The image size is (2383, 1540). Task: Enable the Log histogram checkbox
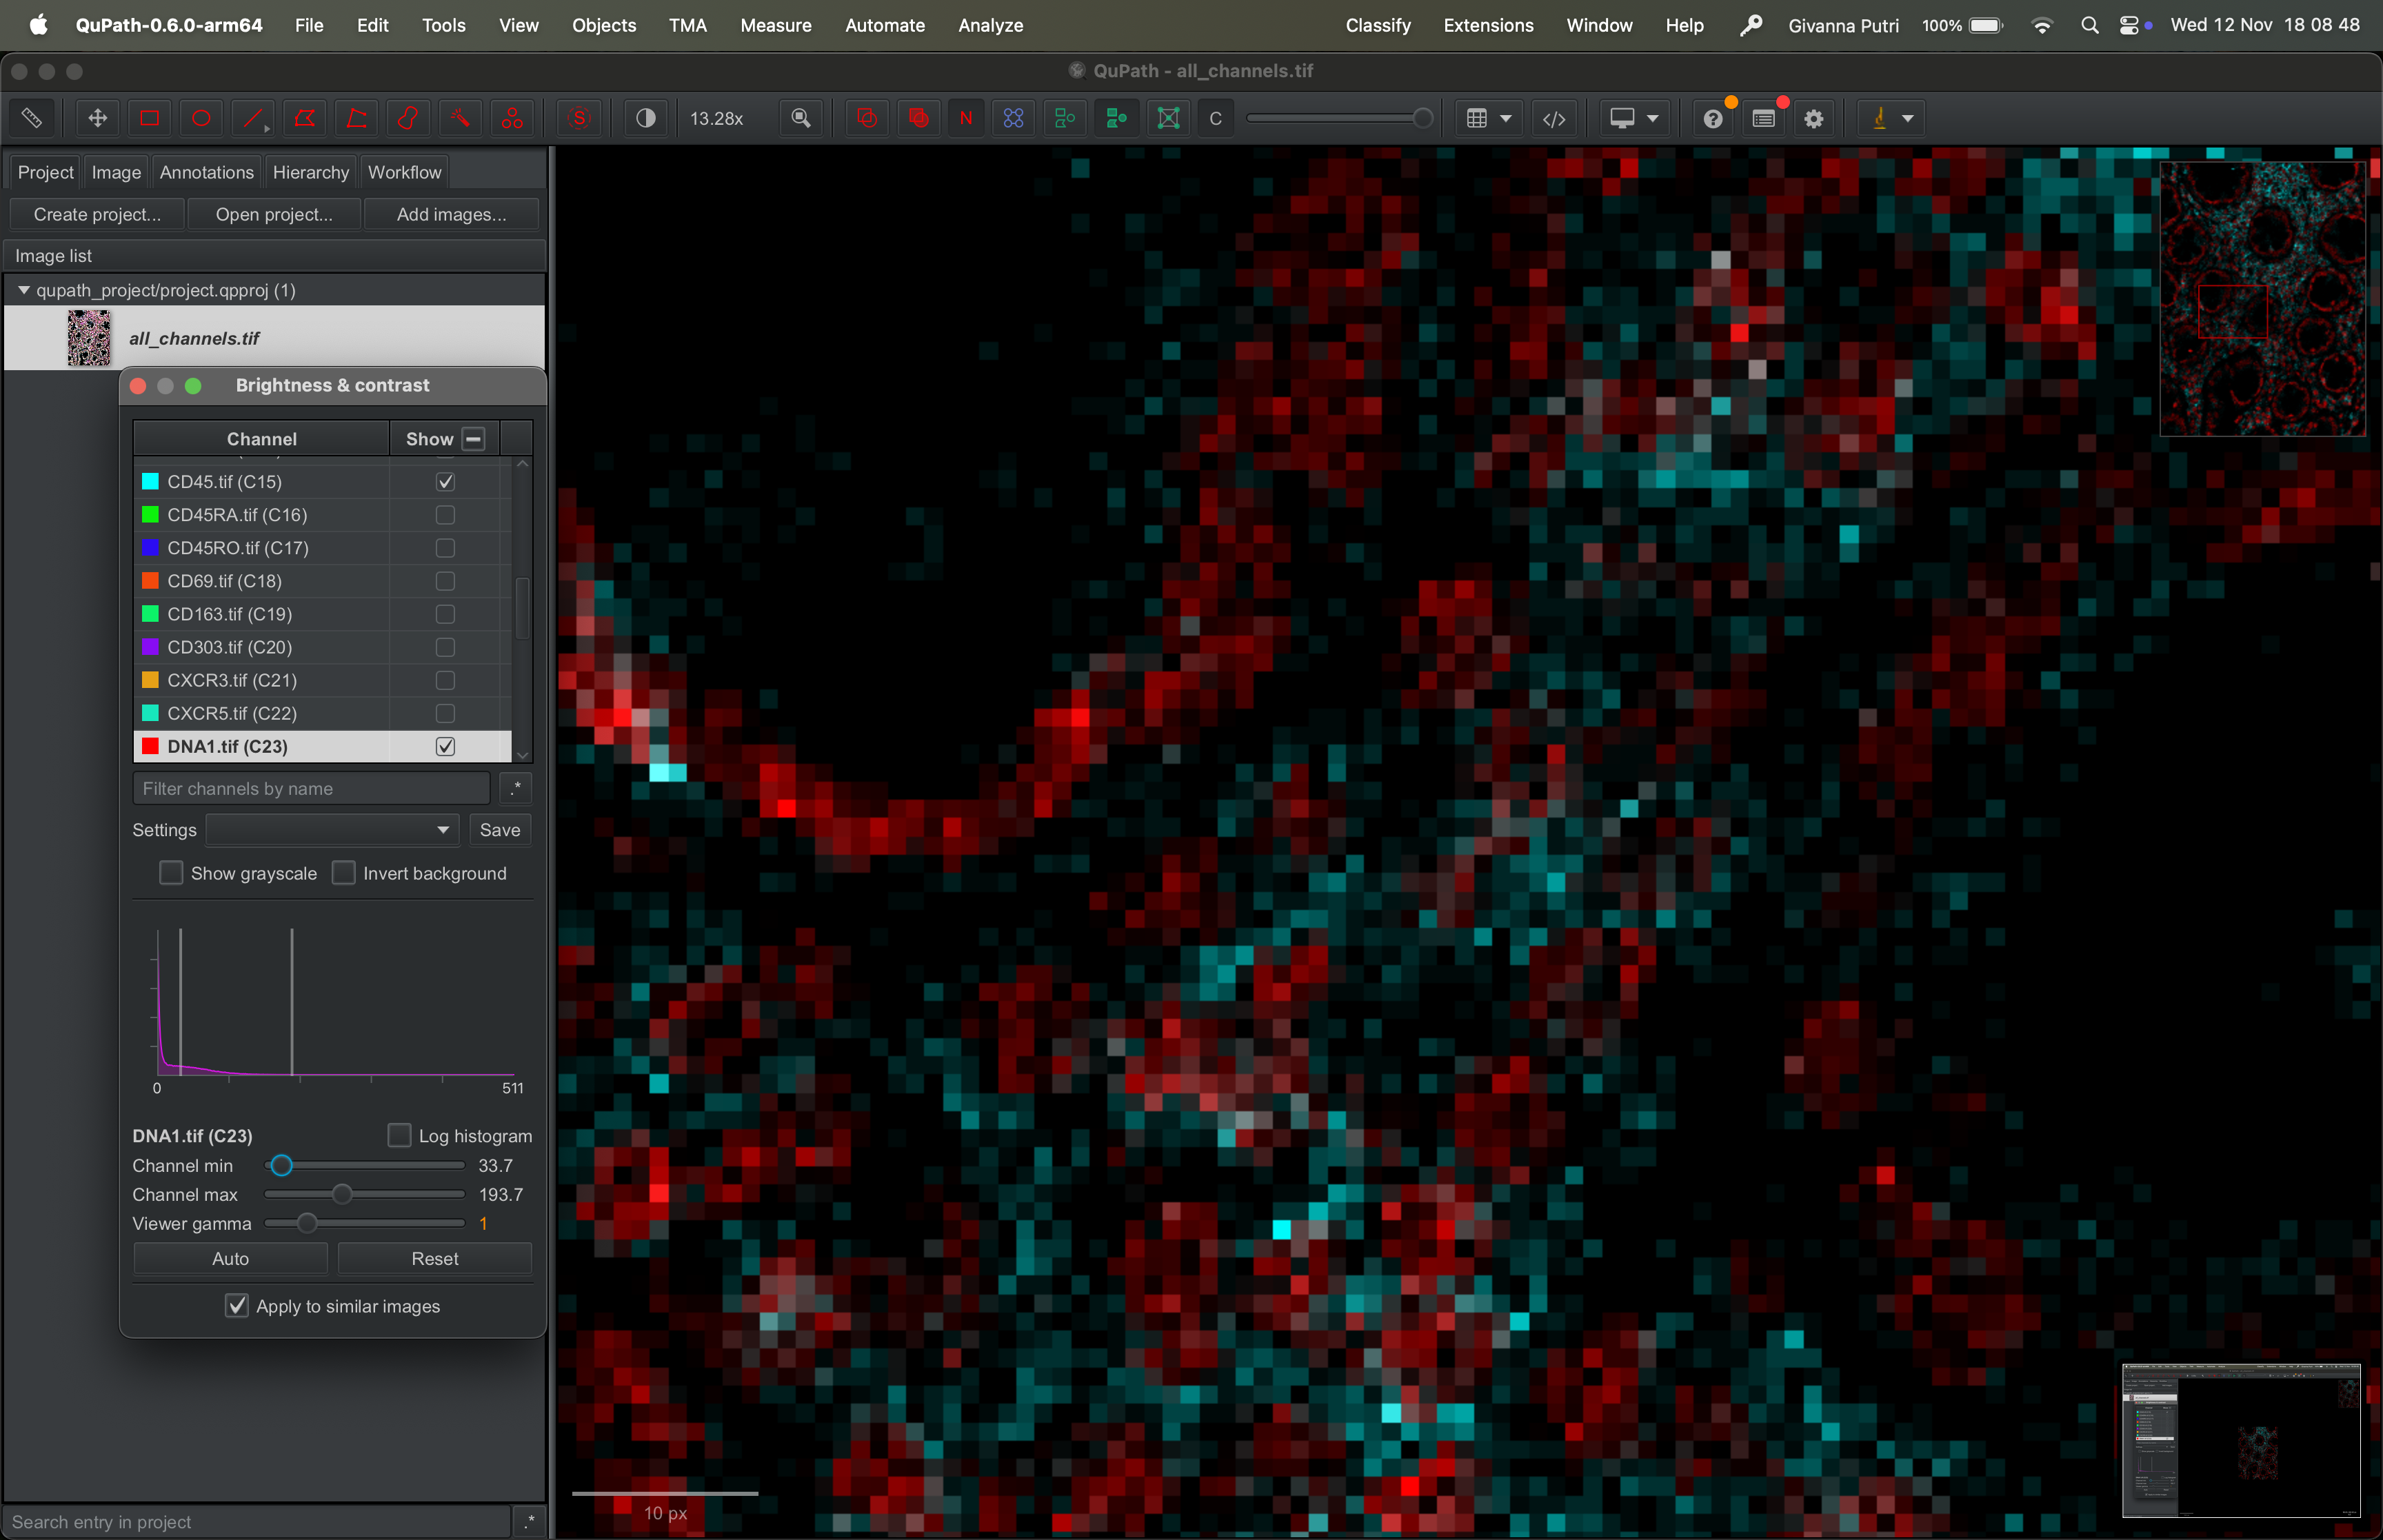(x=399, y=1135)
